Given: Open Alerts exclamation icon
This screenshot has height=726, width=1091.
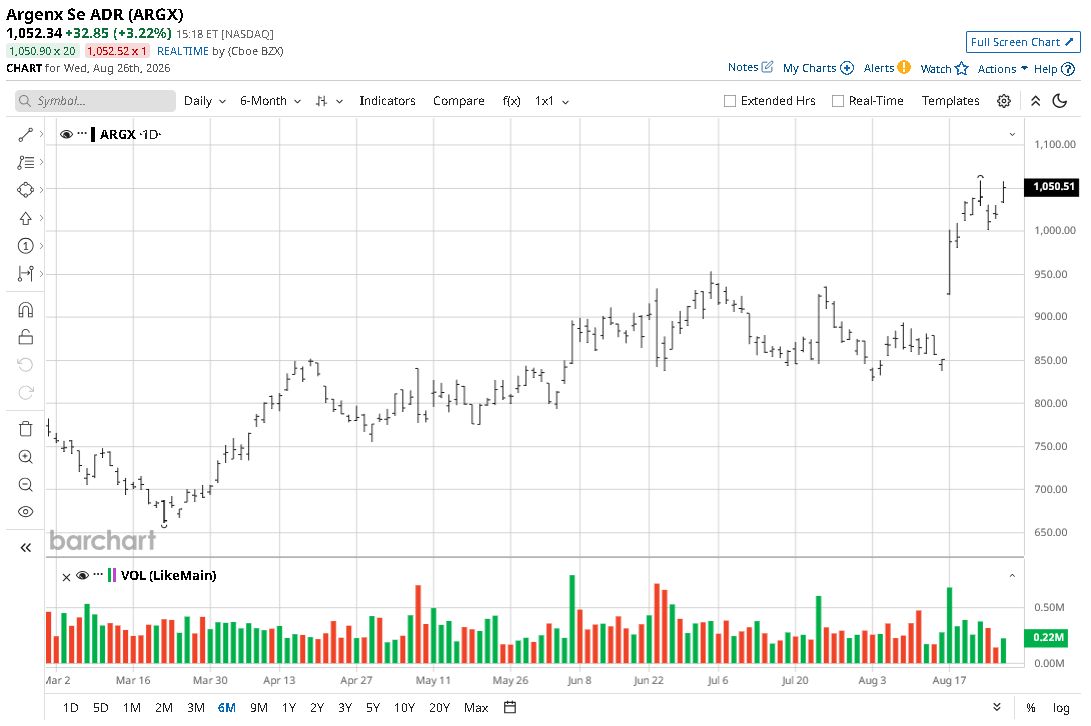Looking at the screenshot, I should click(x=904, y=67).
